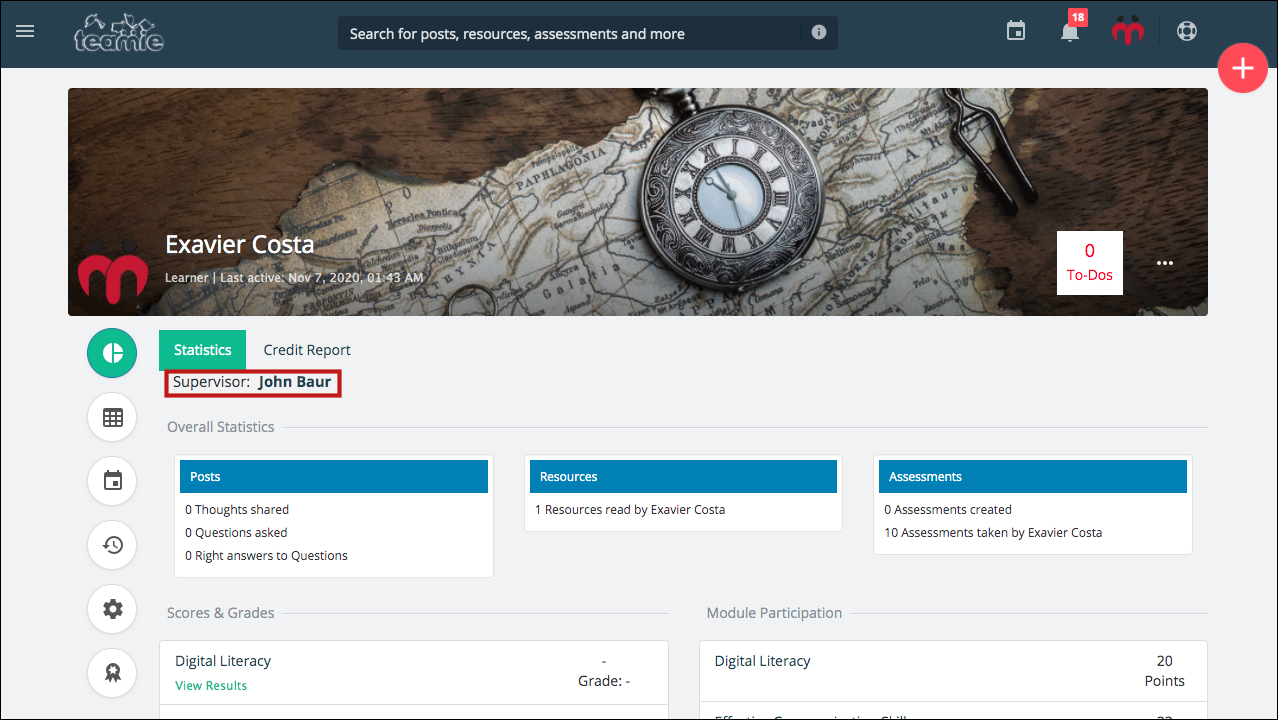Open the hamburger main menu
This screenshot has width=1278, height=720.
coord(25,32)
